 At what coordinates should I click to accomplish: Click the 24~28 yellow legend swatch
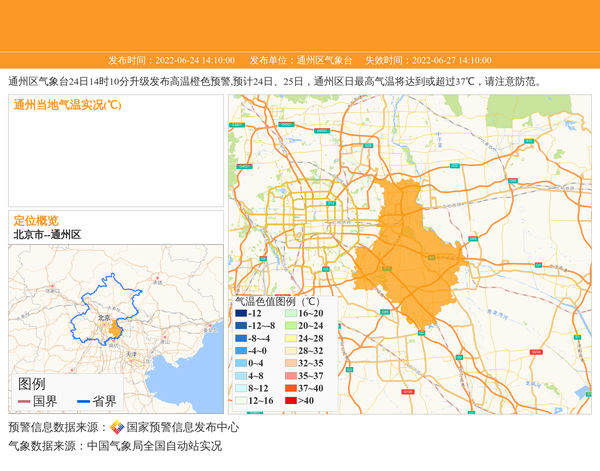point(290,339)
